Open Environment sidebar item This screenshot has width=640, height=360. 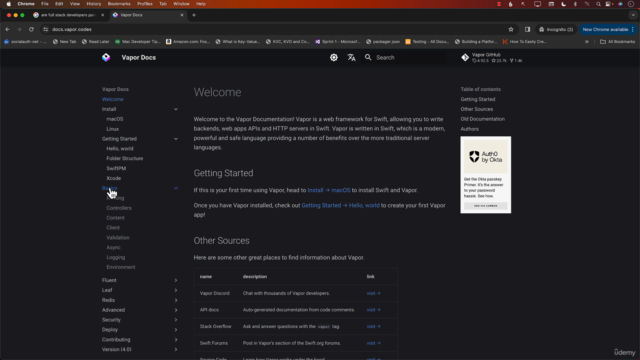[121, 267]
